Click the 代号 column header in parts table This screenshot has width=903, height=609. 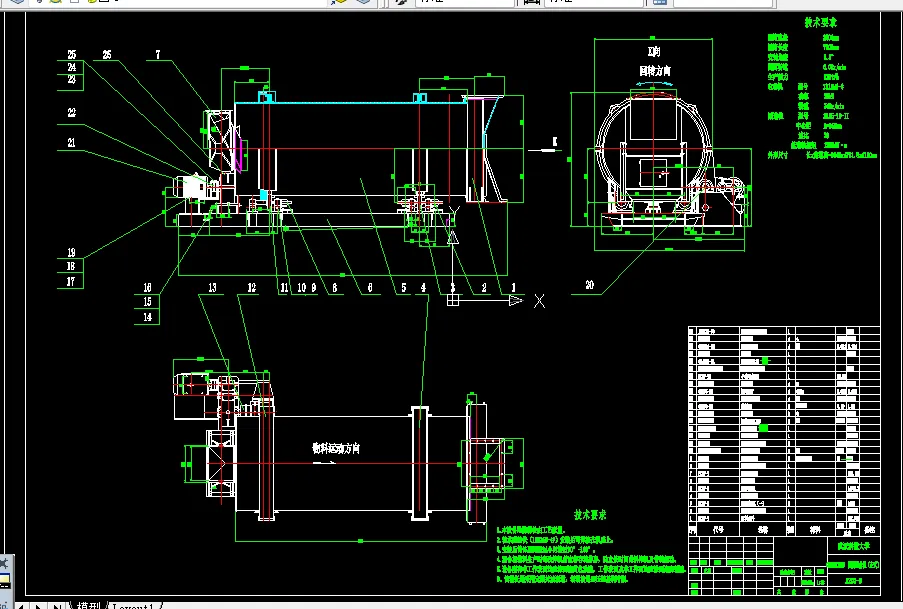pyautogui.click(x=718, y=529)
